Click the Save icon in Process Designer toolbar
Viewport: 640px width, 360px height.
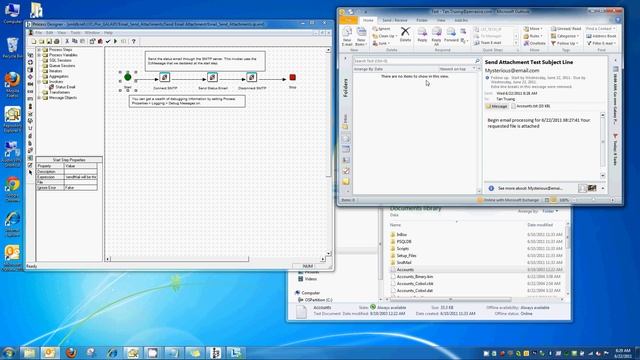pos(49,41)
